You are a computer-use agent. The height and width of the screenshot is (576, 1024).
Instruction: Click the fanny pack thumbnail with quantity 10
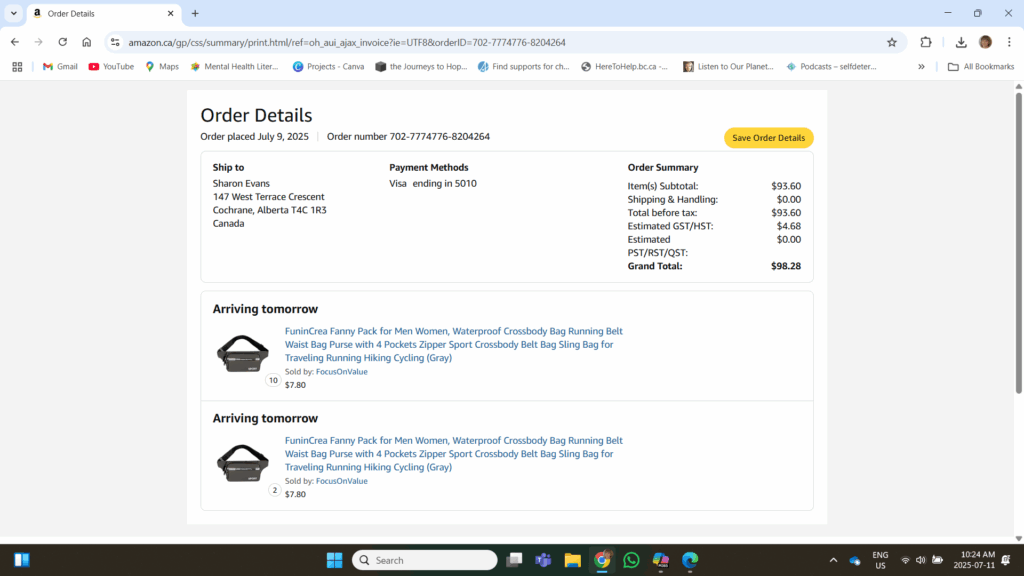click(x=242, y=353)
